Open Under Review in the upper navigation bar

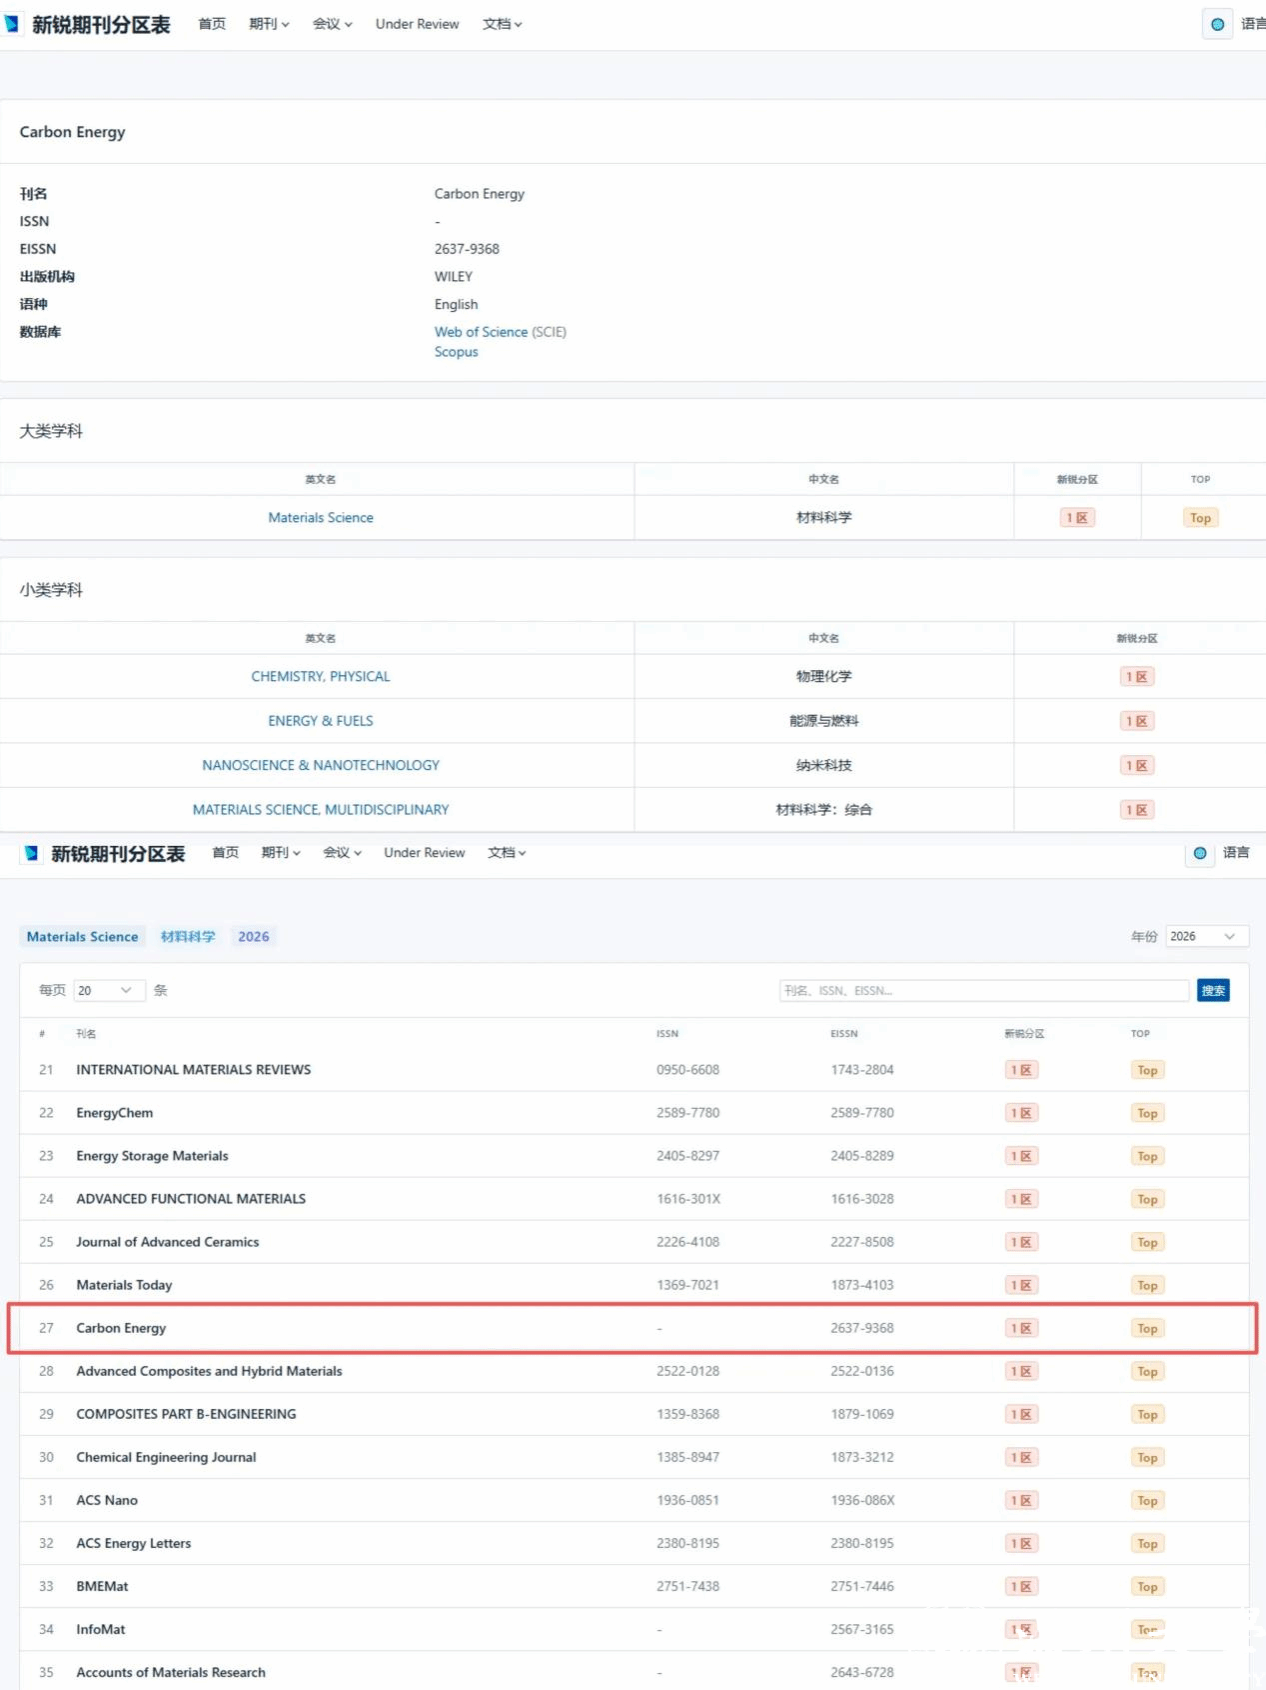417,24
